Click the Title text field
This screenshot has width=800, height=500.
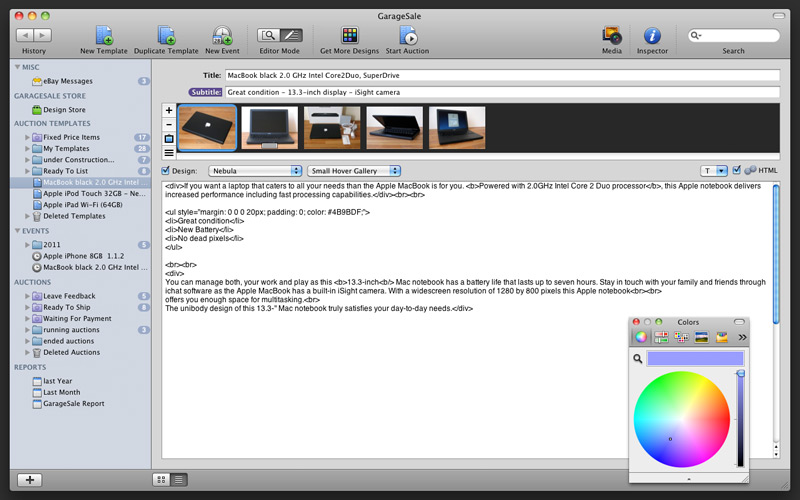tap(503, 76)
